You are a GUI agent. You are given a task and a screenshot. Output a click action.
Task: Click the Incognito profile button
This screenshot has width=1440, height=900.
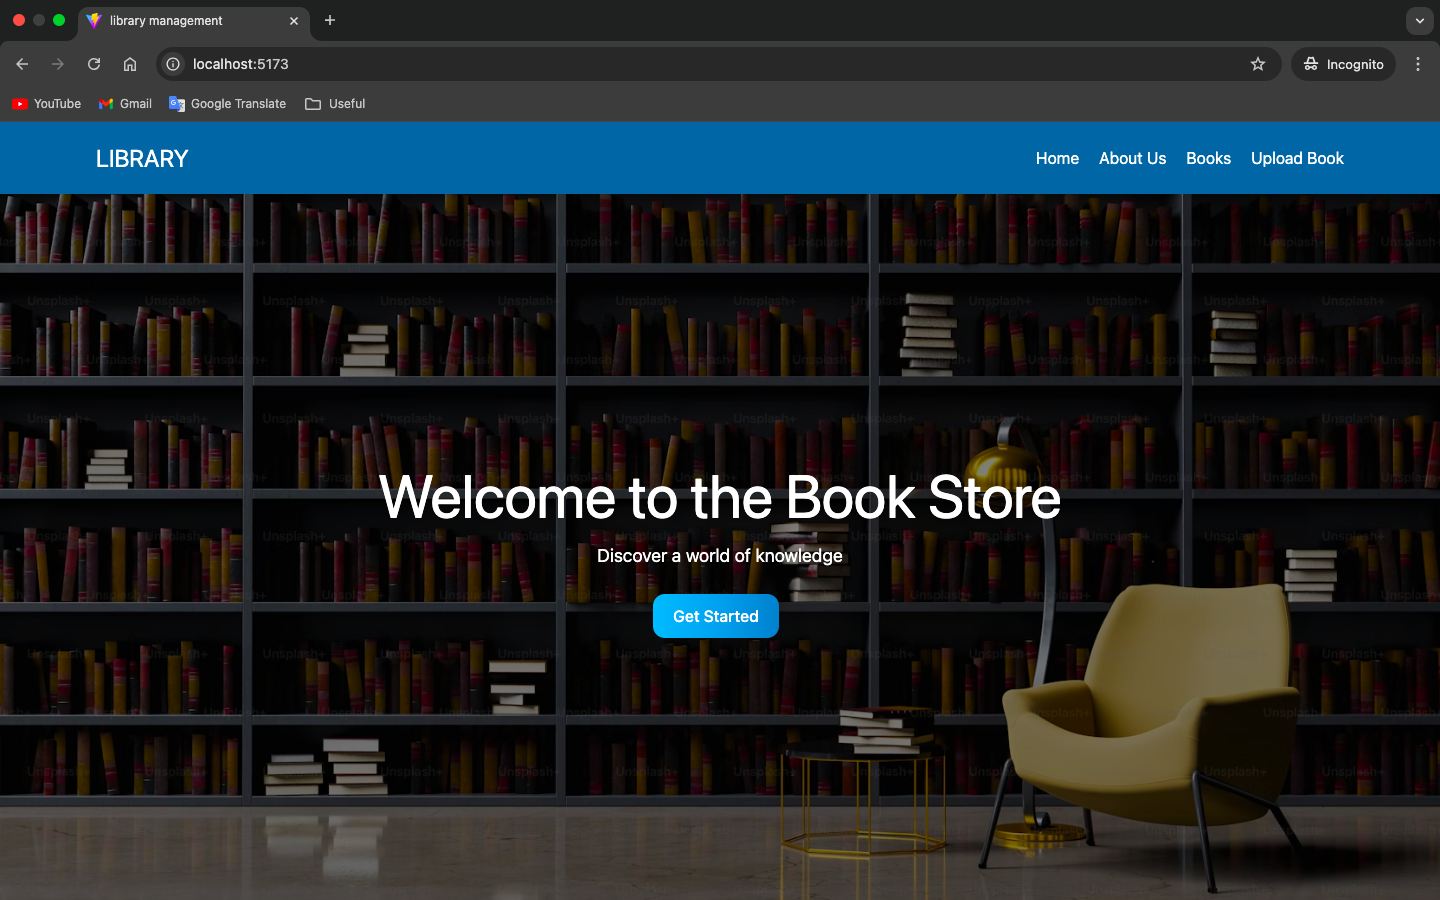tap(1343, 64)
